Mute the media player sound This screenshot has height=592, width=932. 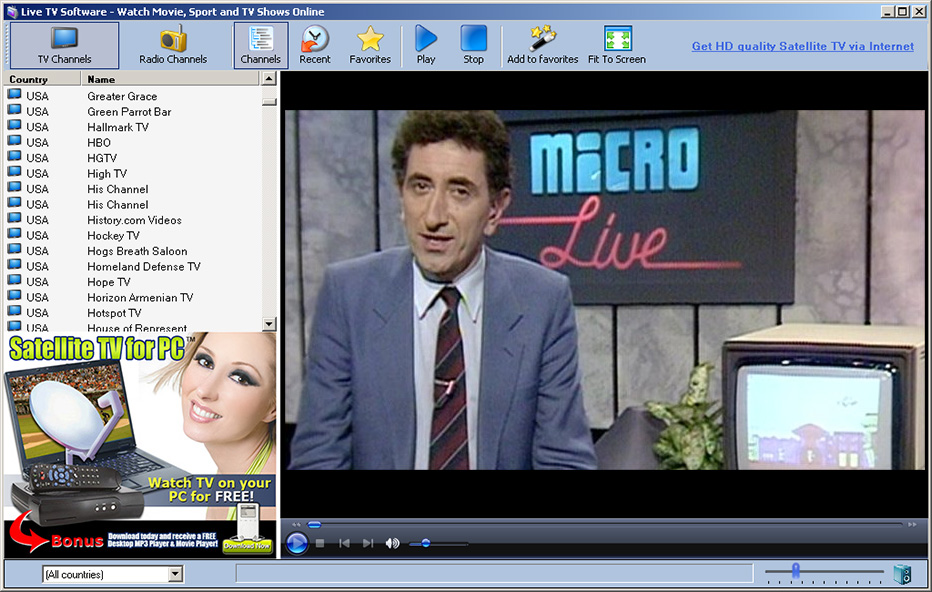click(x=392, y=543)
